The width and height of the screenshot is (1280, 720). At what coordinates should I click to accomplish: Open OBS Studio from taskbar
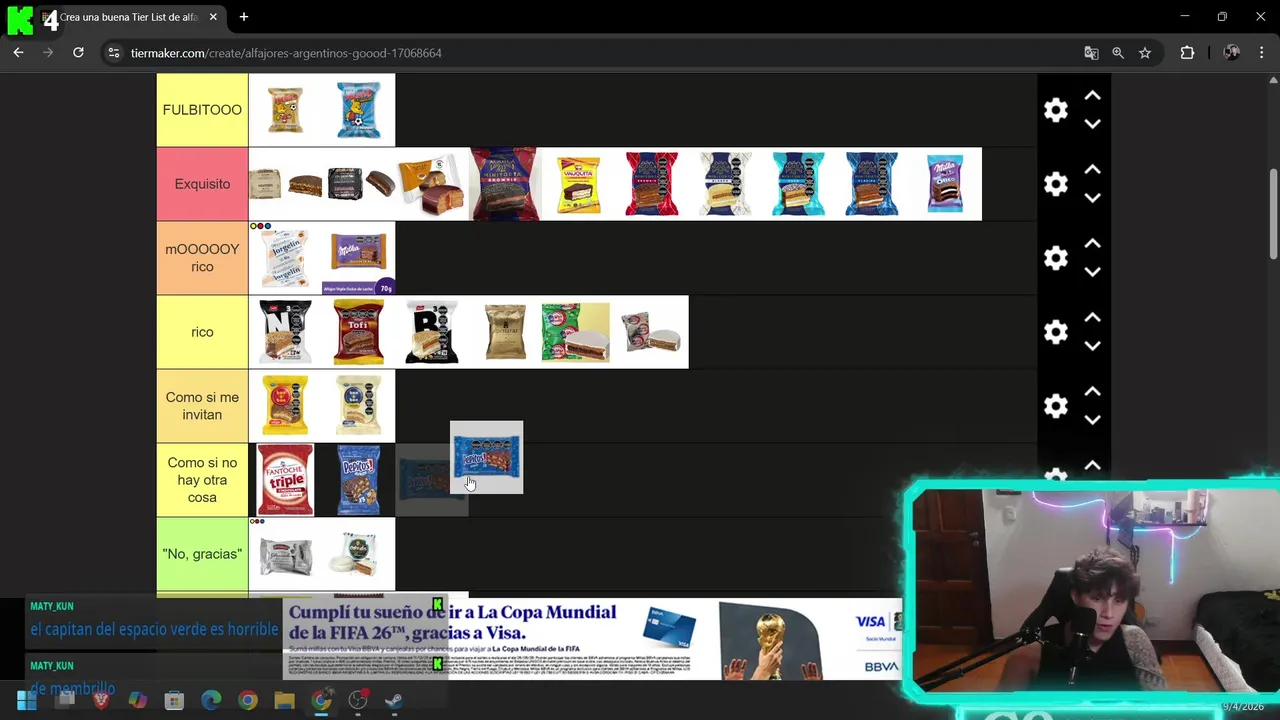pyautogui.click(x=357, y=701)
